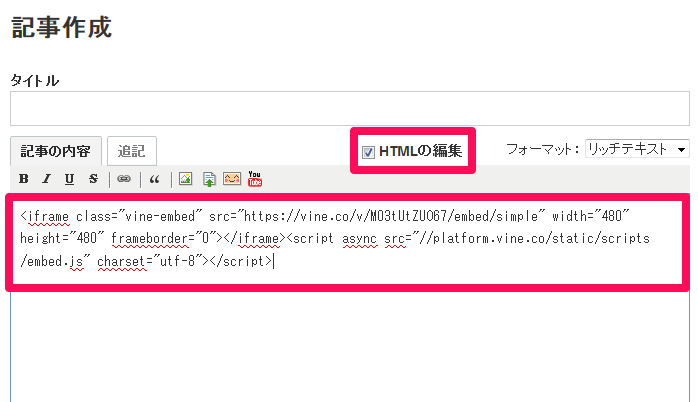The image size is (698, 402).
Task: Apply strikethrough formatting with the S icon
Action: point(93,179)
